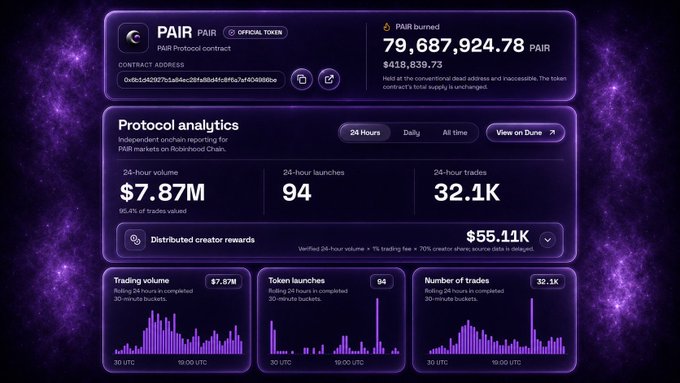Copy the contract address
Viewport: 680px width, 383px height.
pos(301,79)
